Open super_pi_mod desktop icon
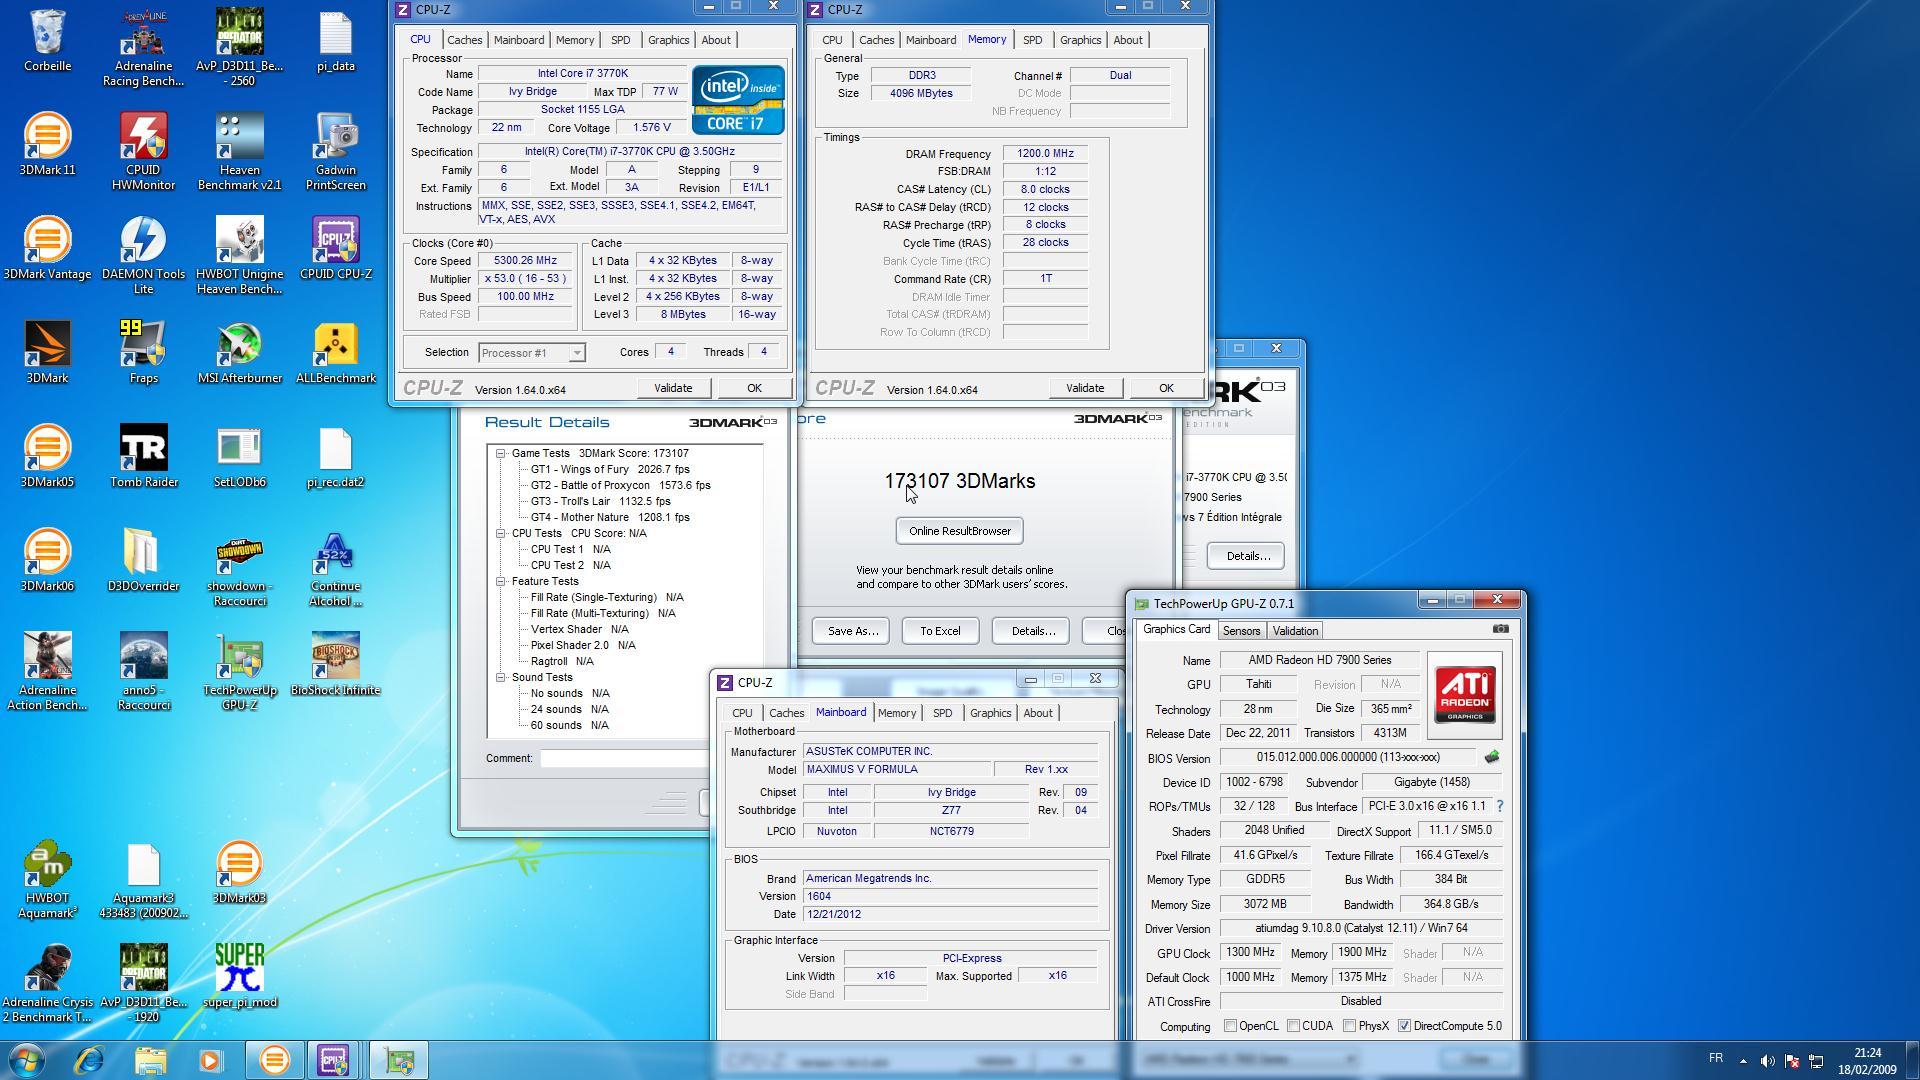The image size is (1920, 1080). point(239,976)
